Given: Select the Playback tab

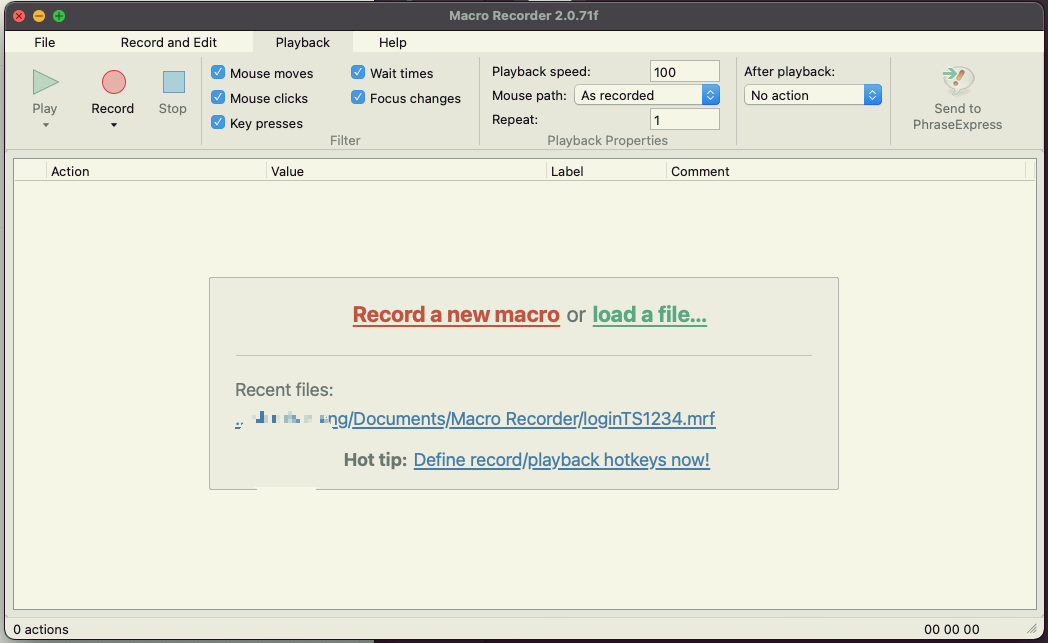Looking at the screenshot, I should [x=303, y=42].
